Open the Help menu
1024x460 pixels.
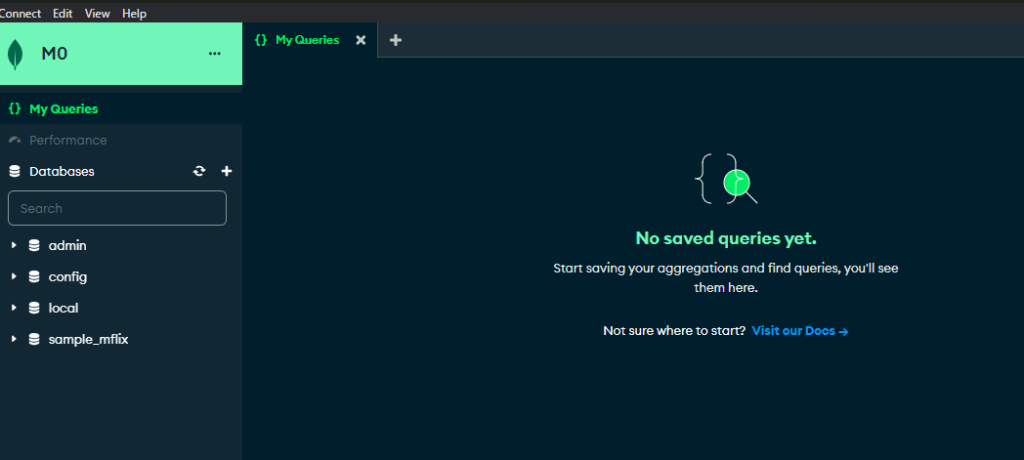pos(135,14)
